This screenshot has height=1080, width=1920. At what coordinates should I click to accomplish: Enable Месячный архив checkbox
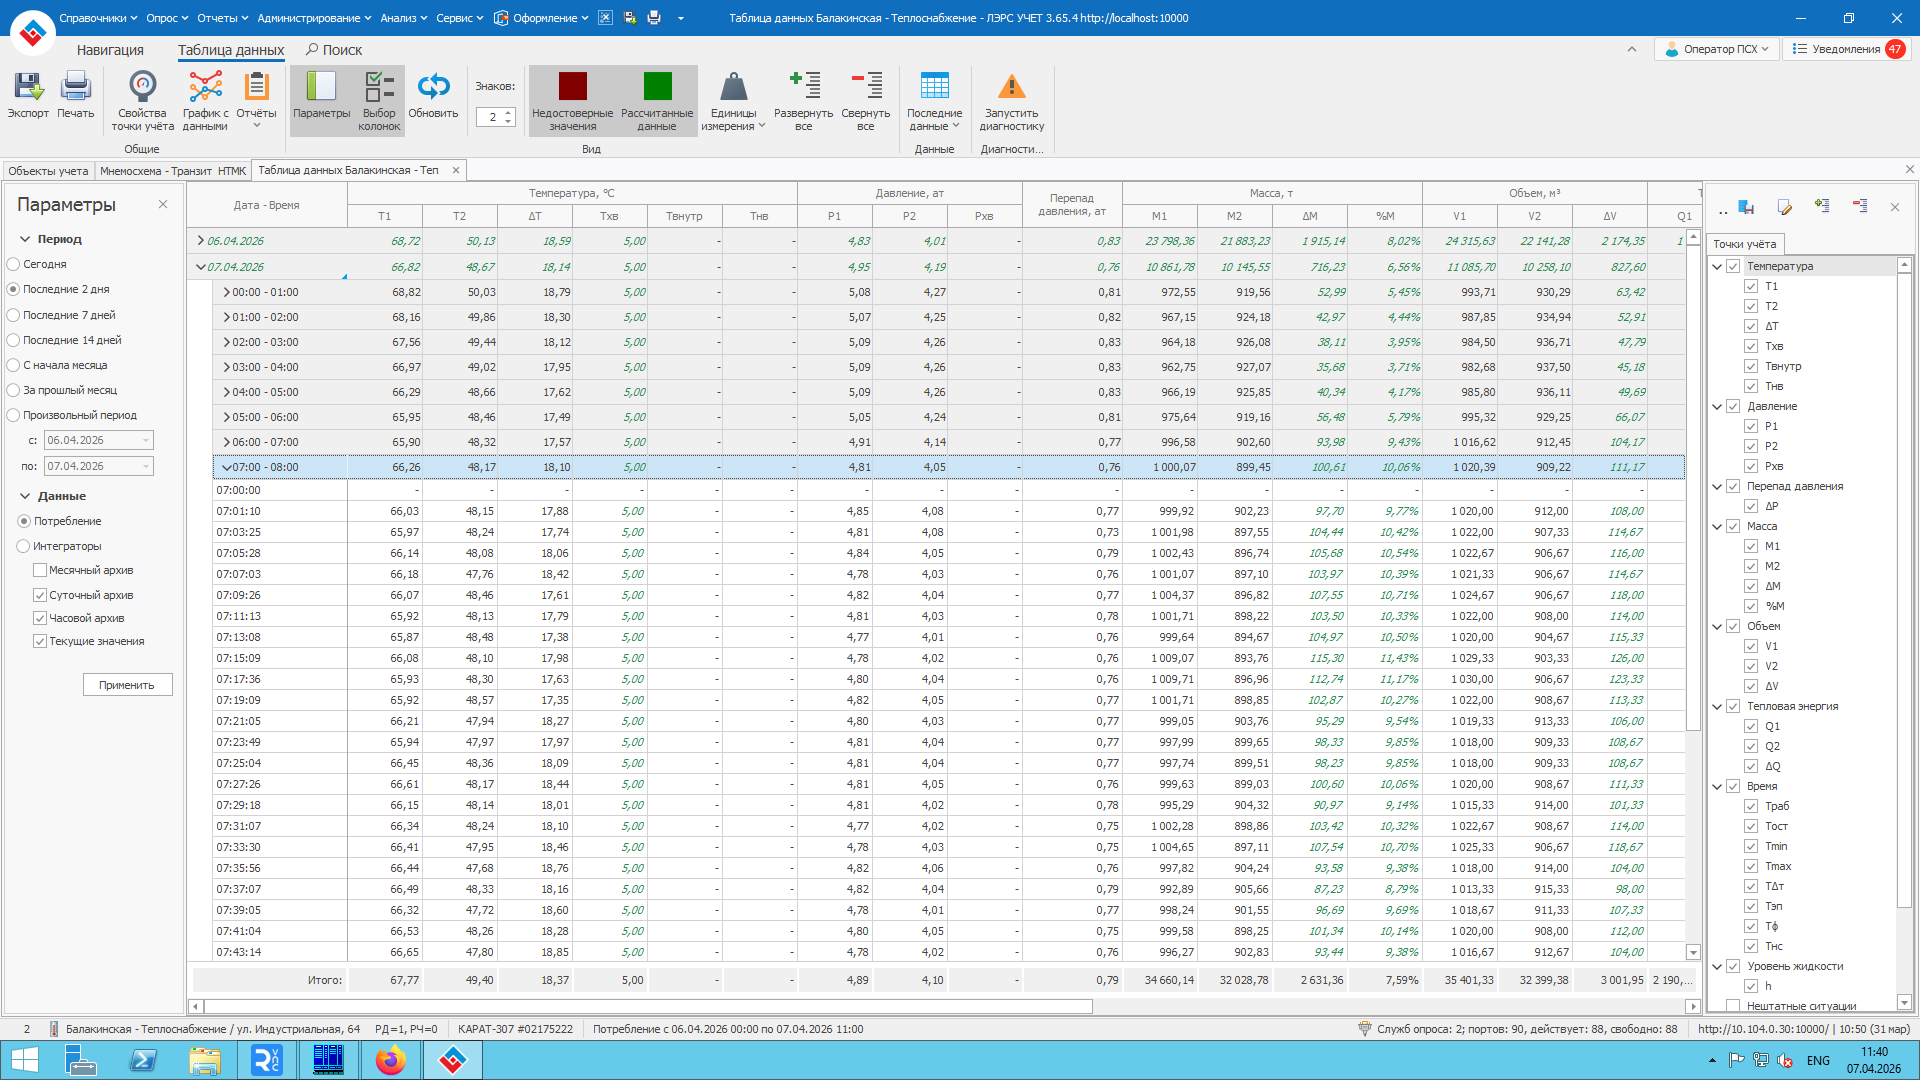pyautogui.click(x=40, y=570)
